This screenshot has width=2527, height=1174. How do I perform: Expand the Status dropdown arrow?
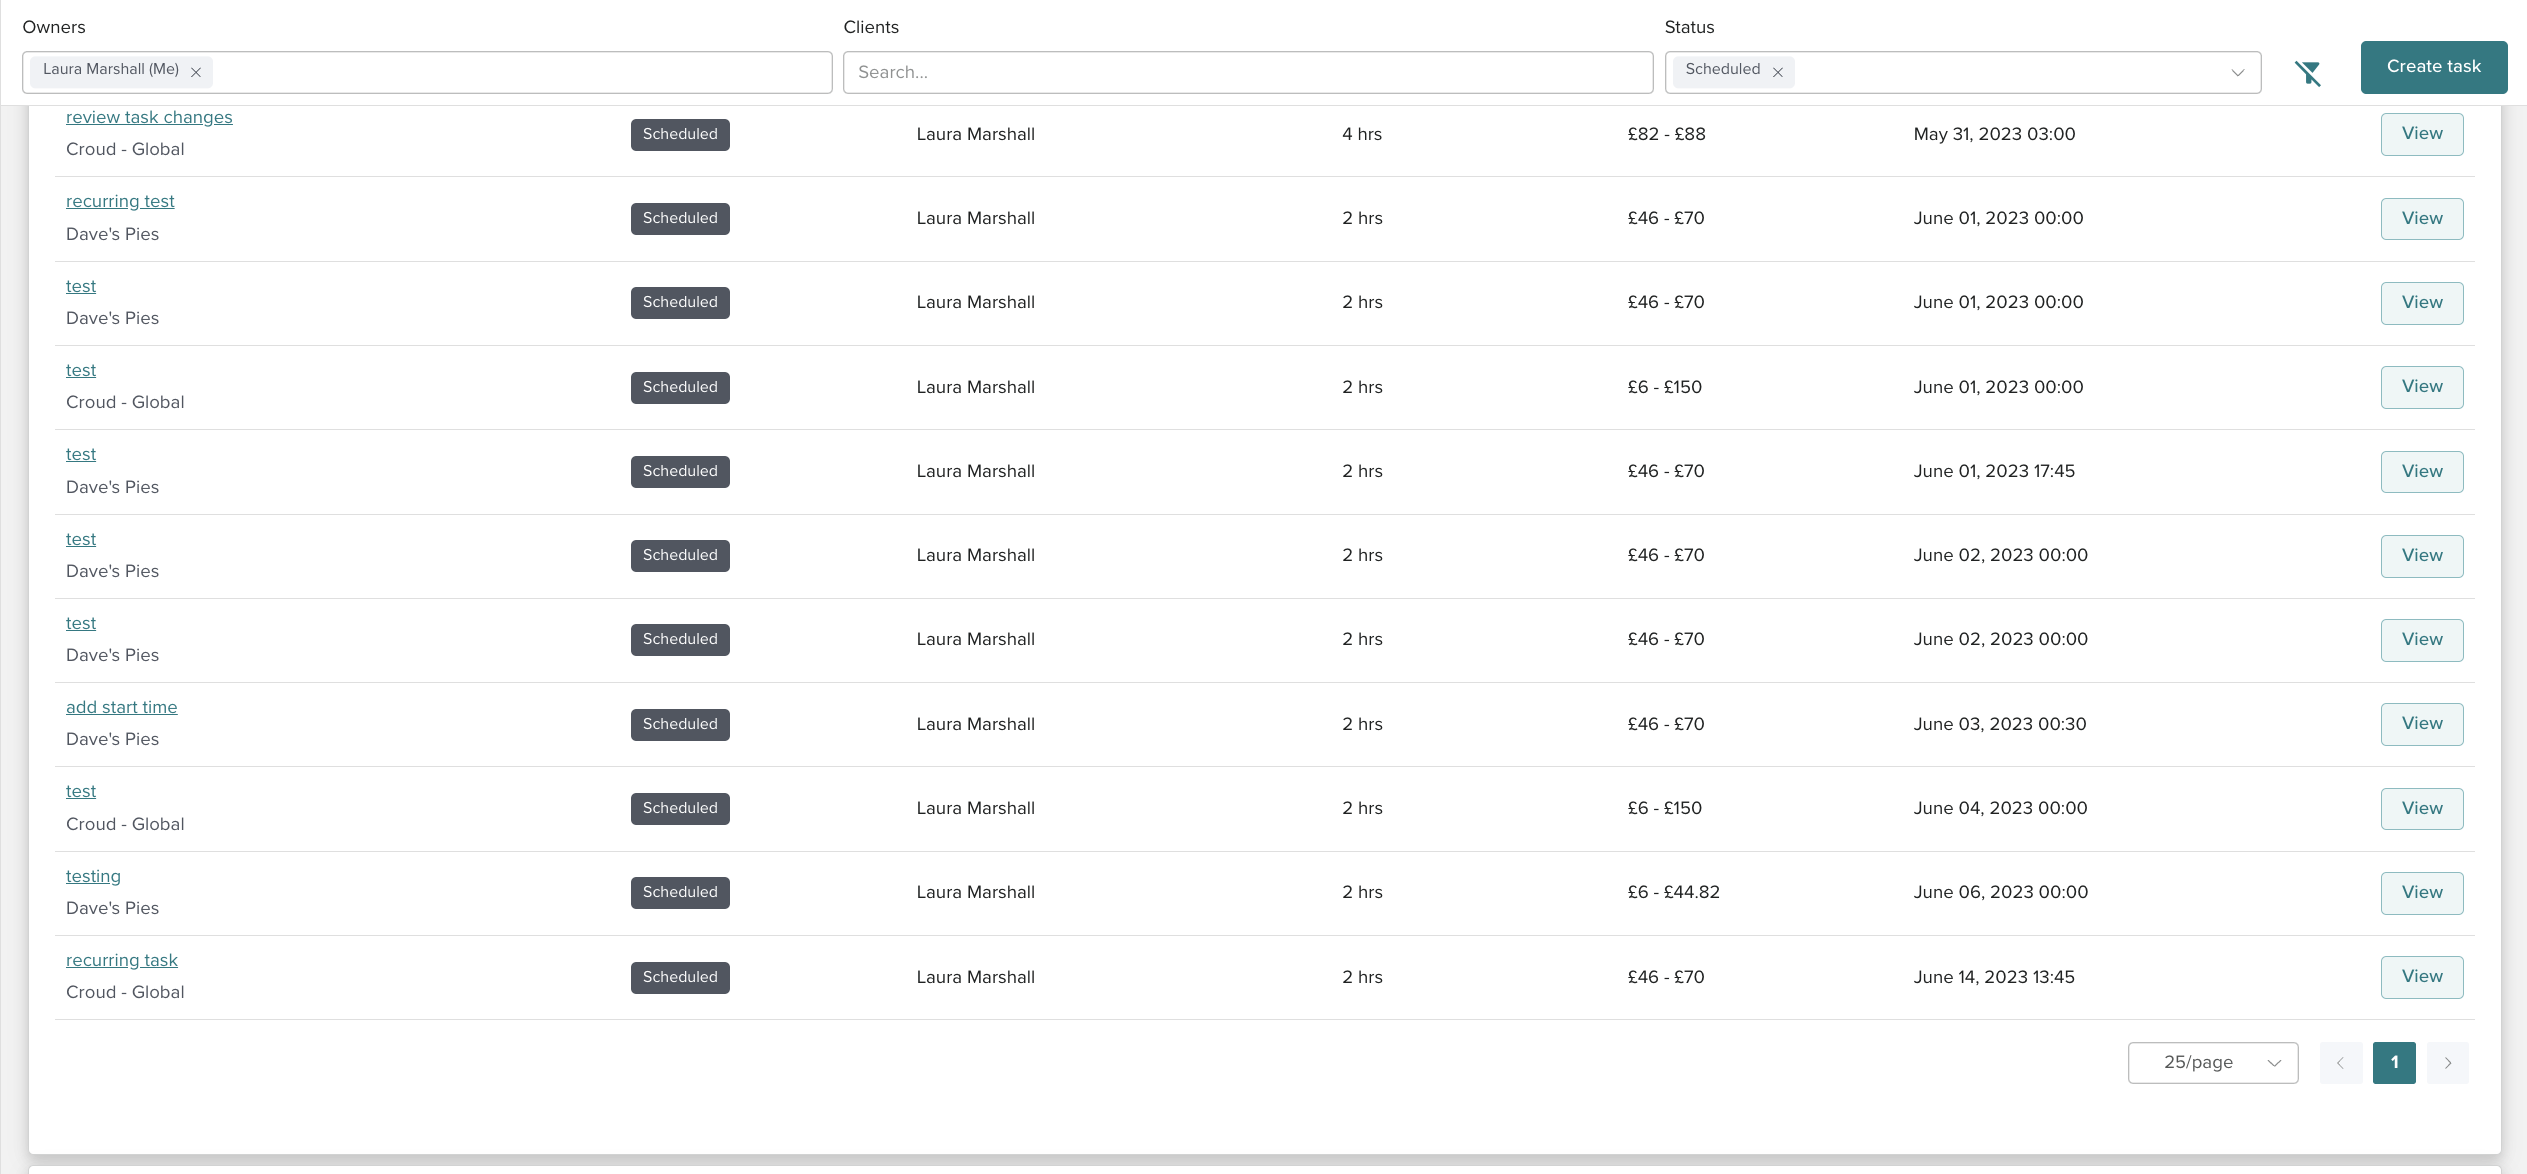[2237, 73]
